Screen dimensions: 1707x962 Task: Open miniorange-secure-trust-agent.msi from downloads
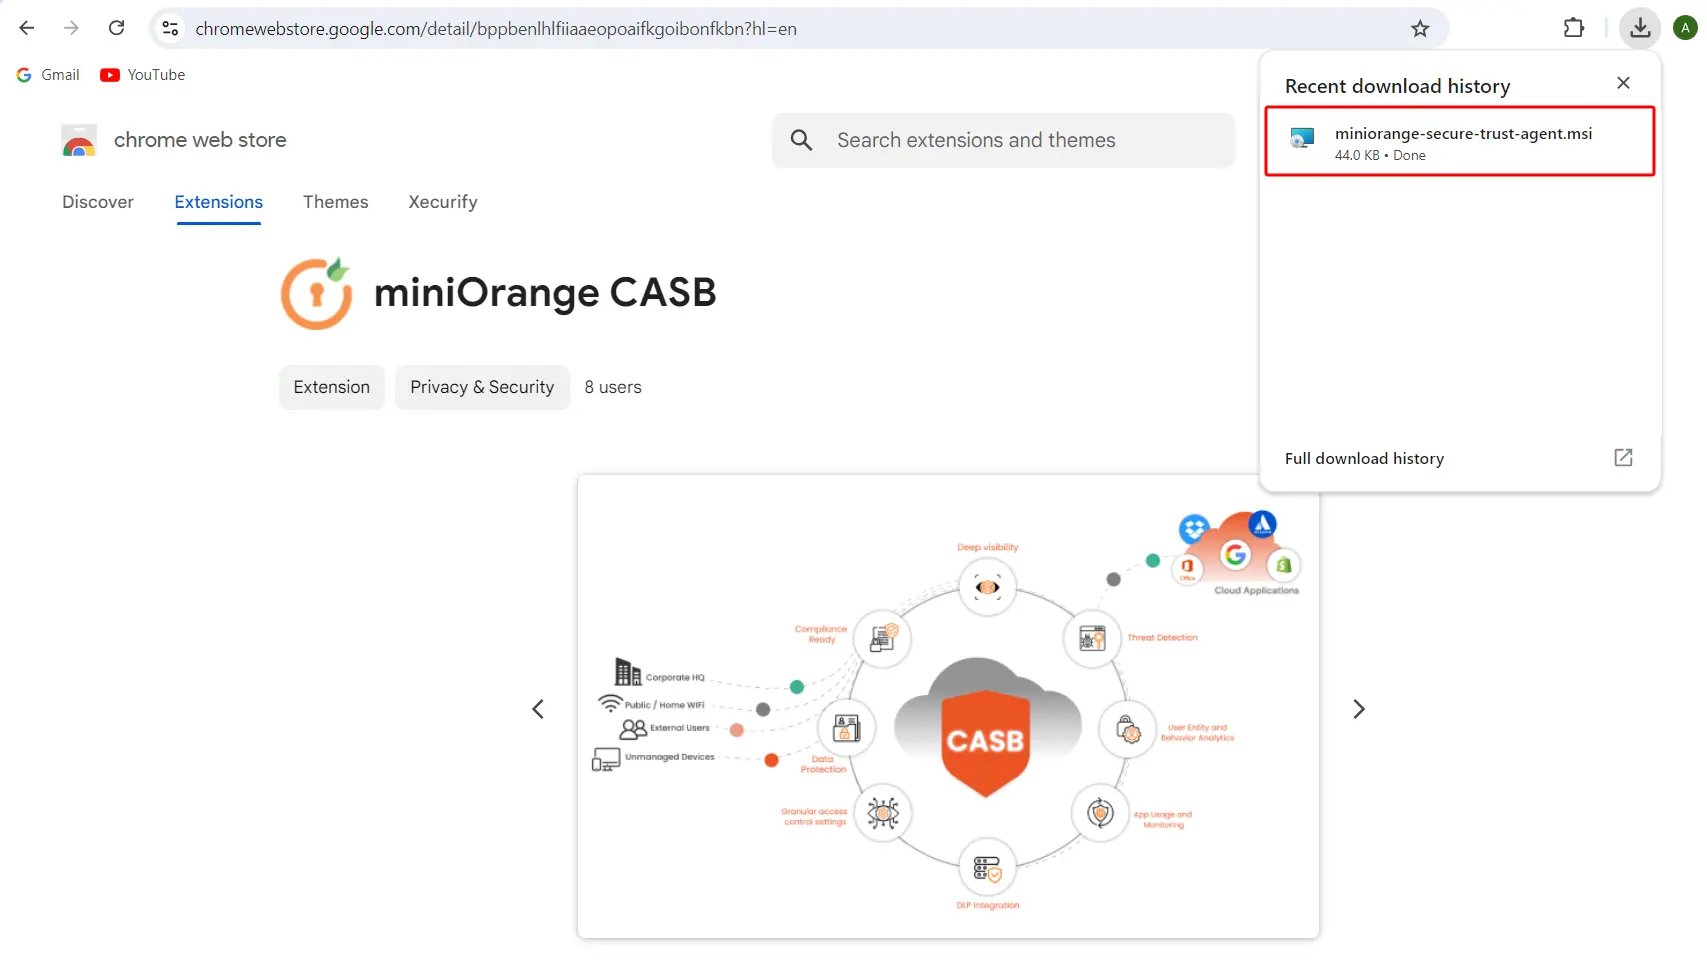tap(1459, 141)
